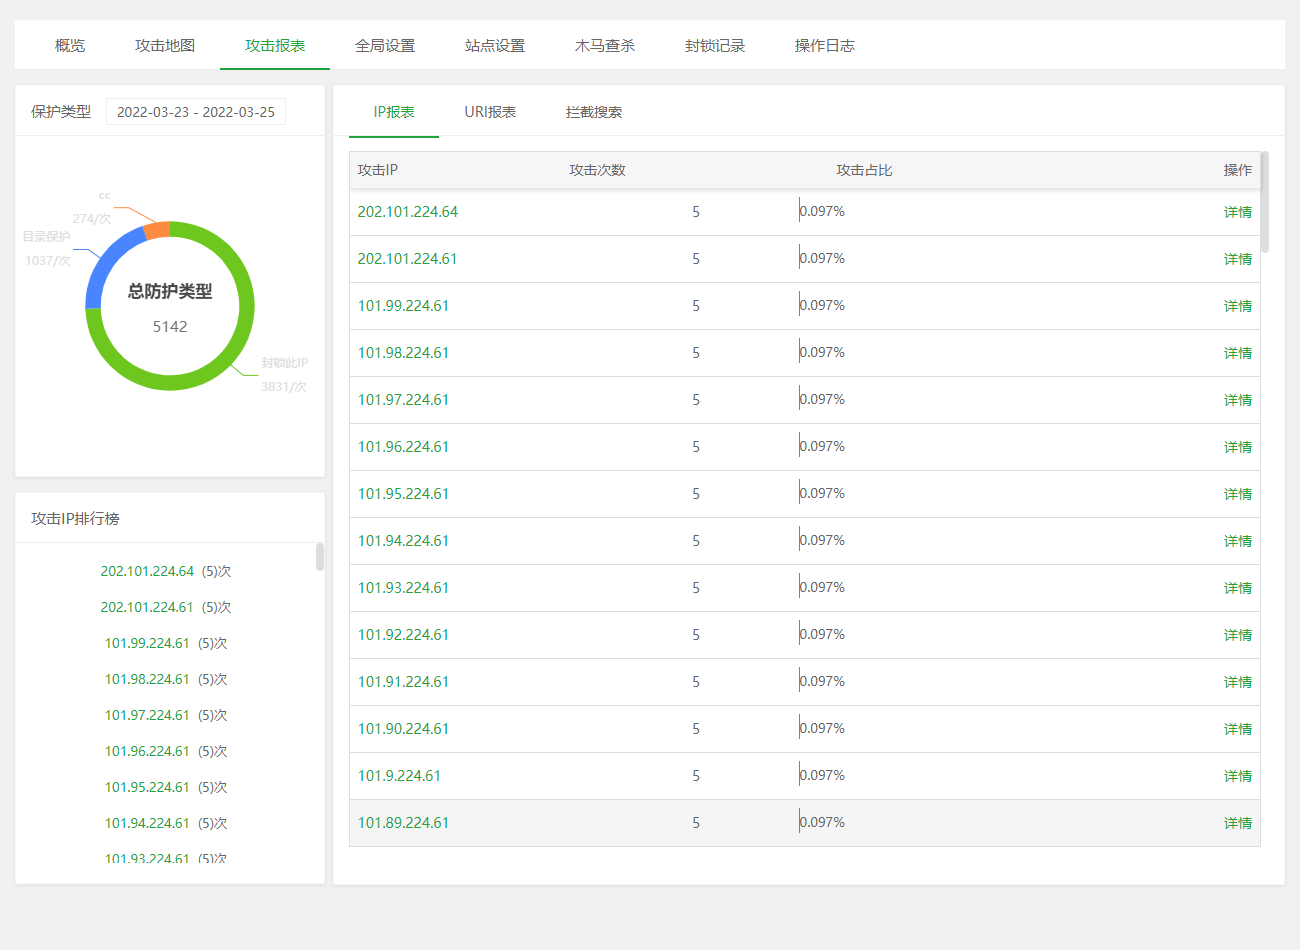
Task: Open 详情 for IP 202.101.224.64
Action: (1237, 212)
